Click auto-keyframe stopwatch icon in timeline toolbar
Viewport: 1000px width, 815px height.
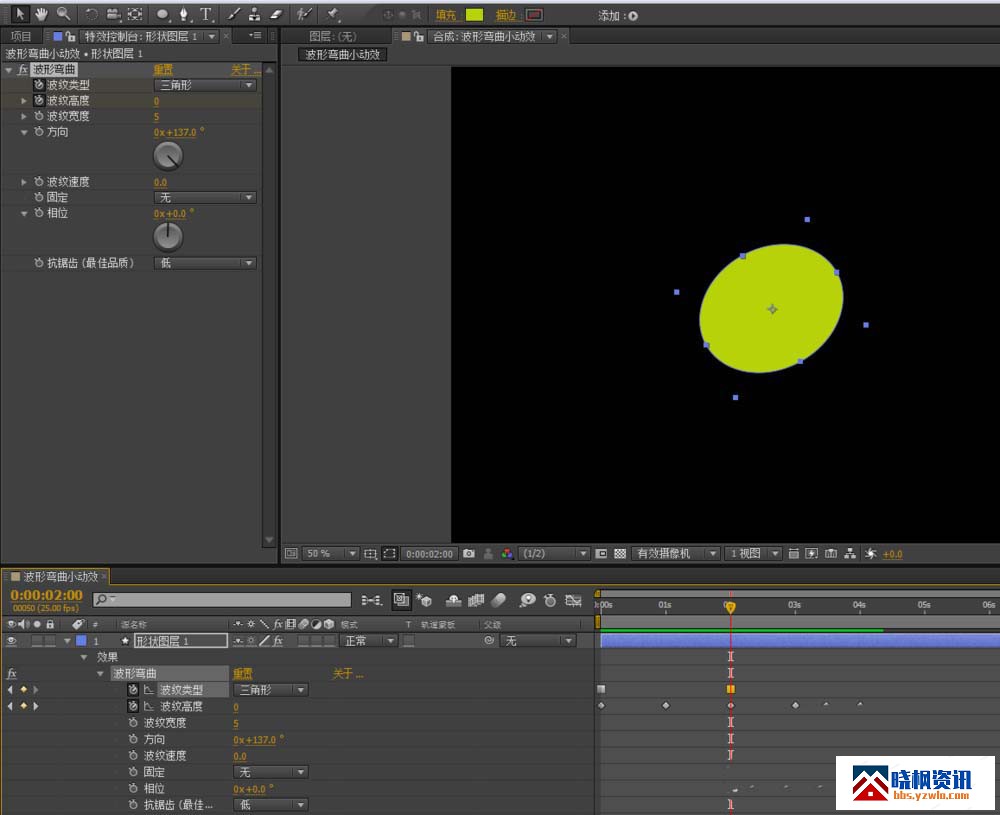point(550,600)
